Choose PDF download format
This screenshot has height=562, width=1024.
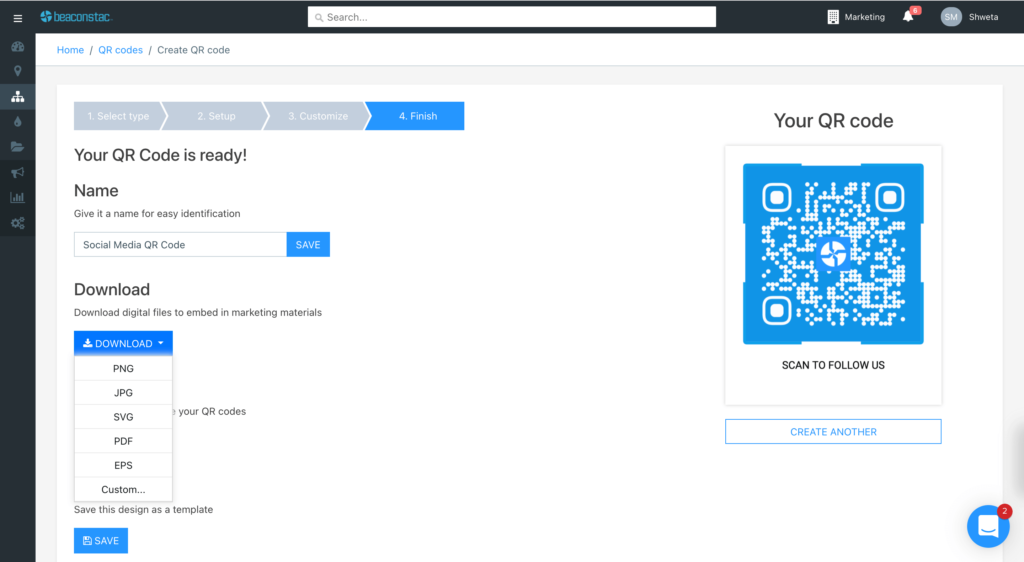pyautogui.click(x=123, y=441)
